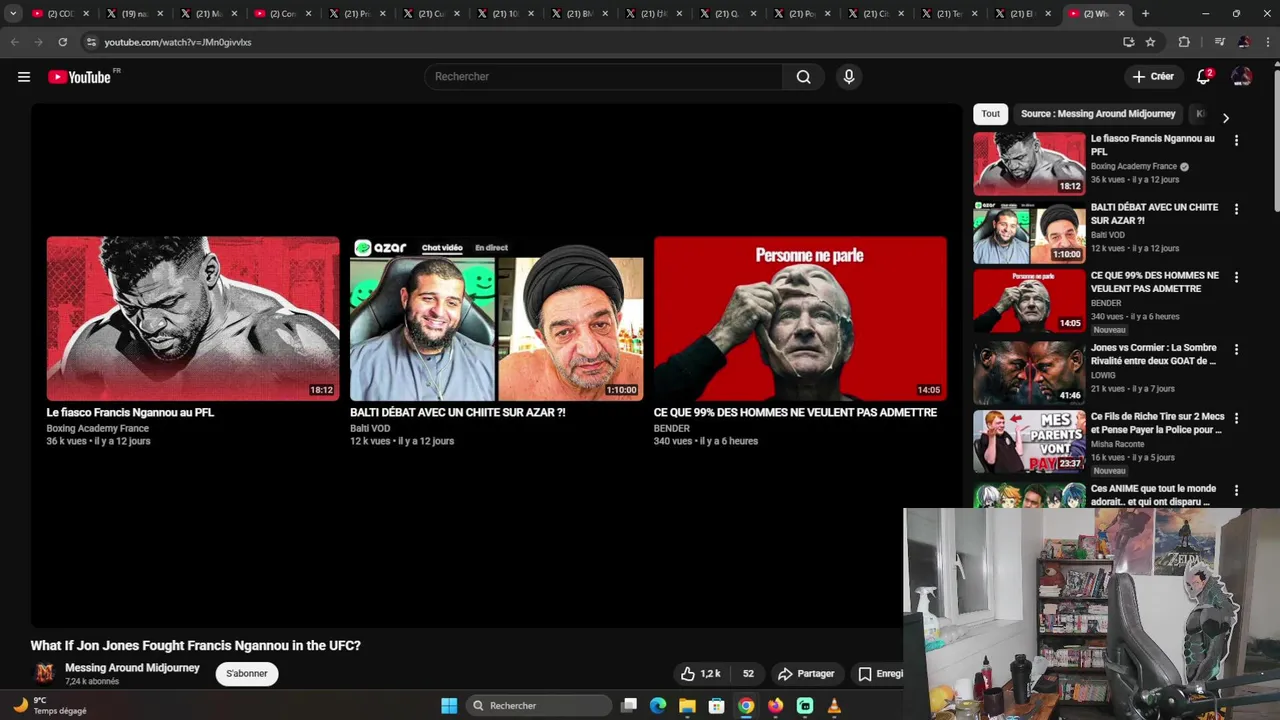Open the YouTube account avatar menu

click(1241, 77)
